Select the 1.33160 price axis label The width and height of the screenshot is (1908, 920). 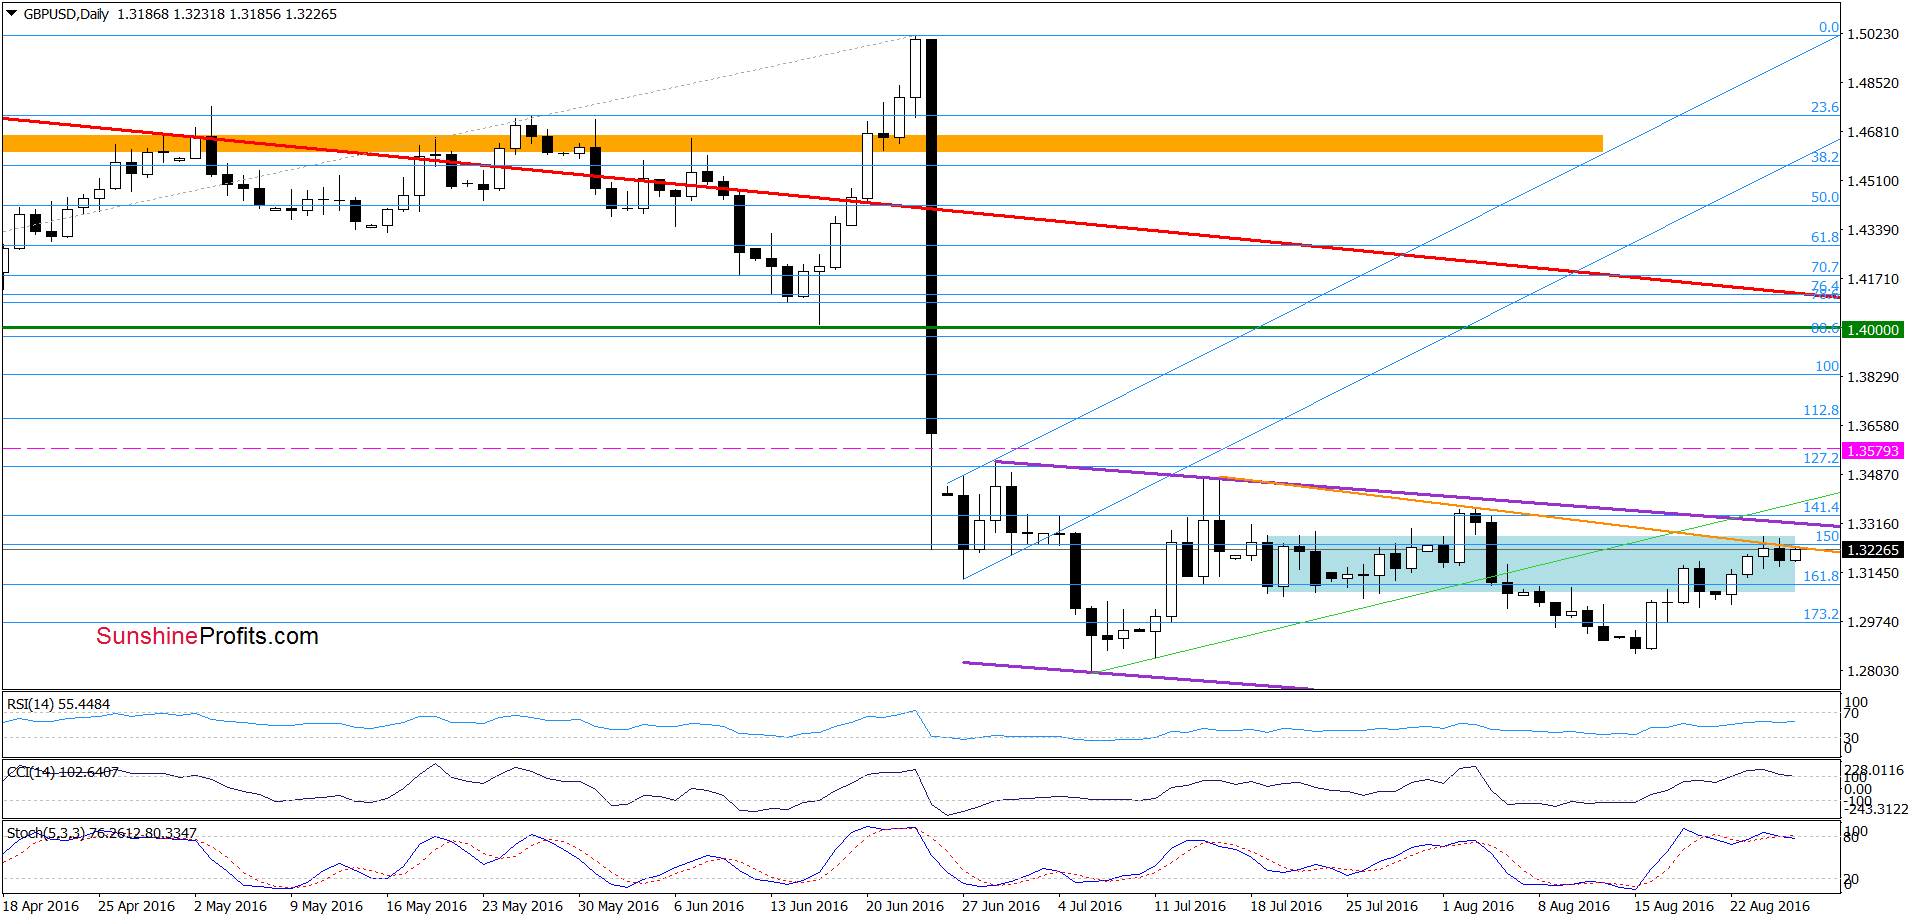[x=1872, y=524]
